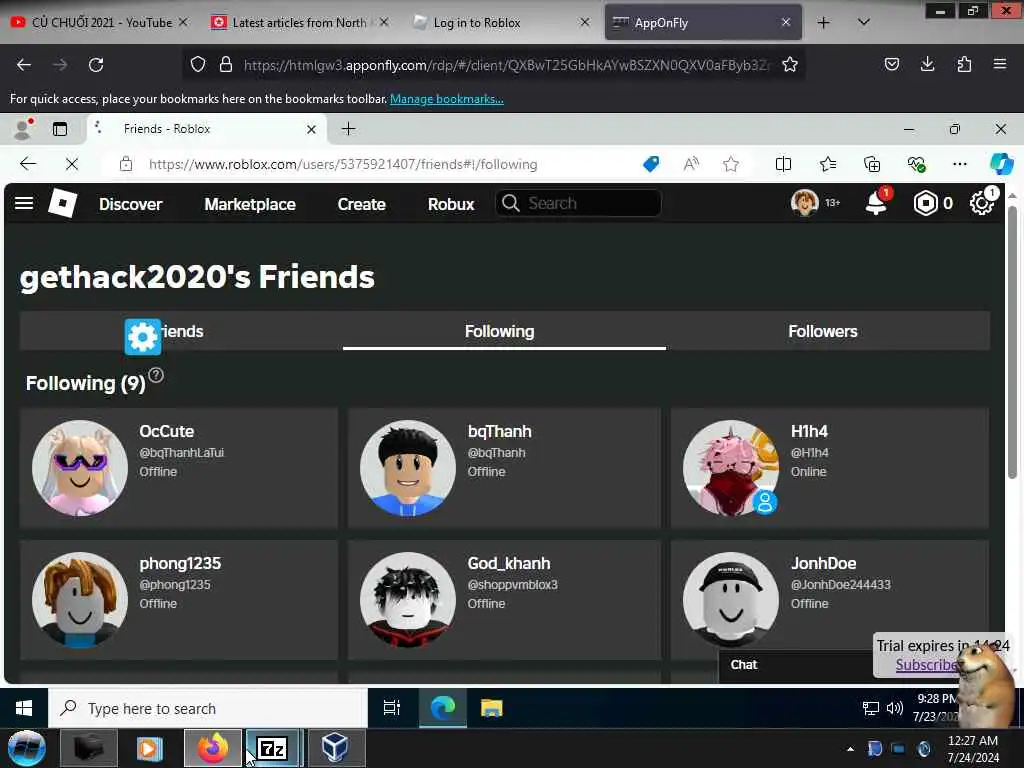
Task: Switch to Latest articles from North tab
Action: [x=300, y=23]
